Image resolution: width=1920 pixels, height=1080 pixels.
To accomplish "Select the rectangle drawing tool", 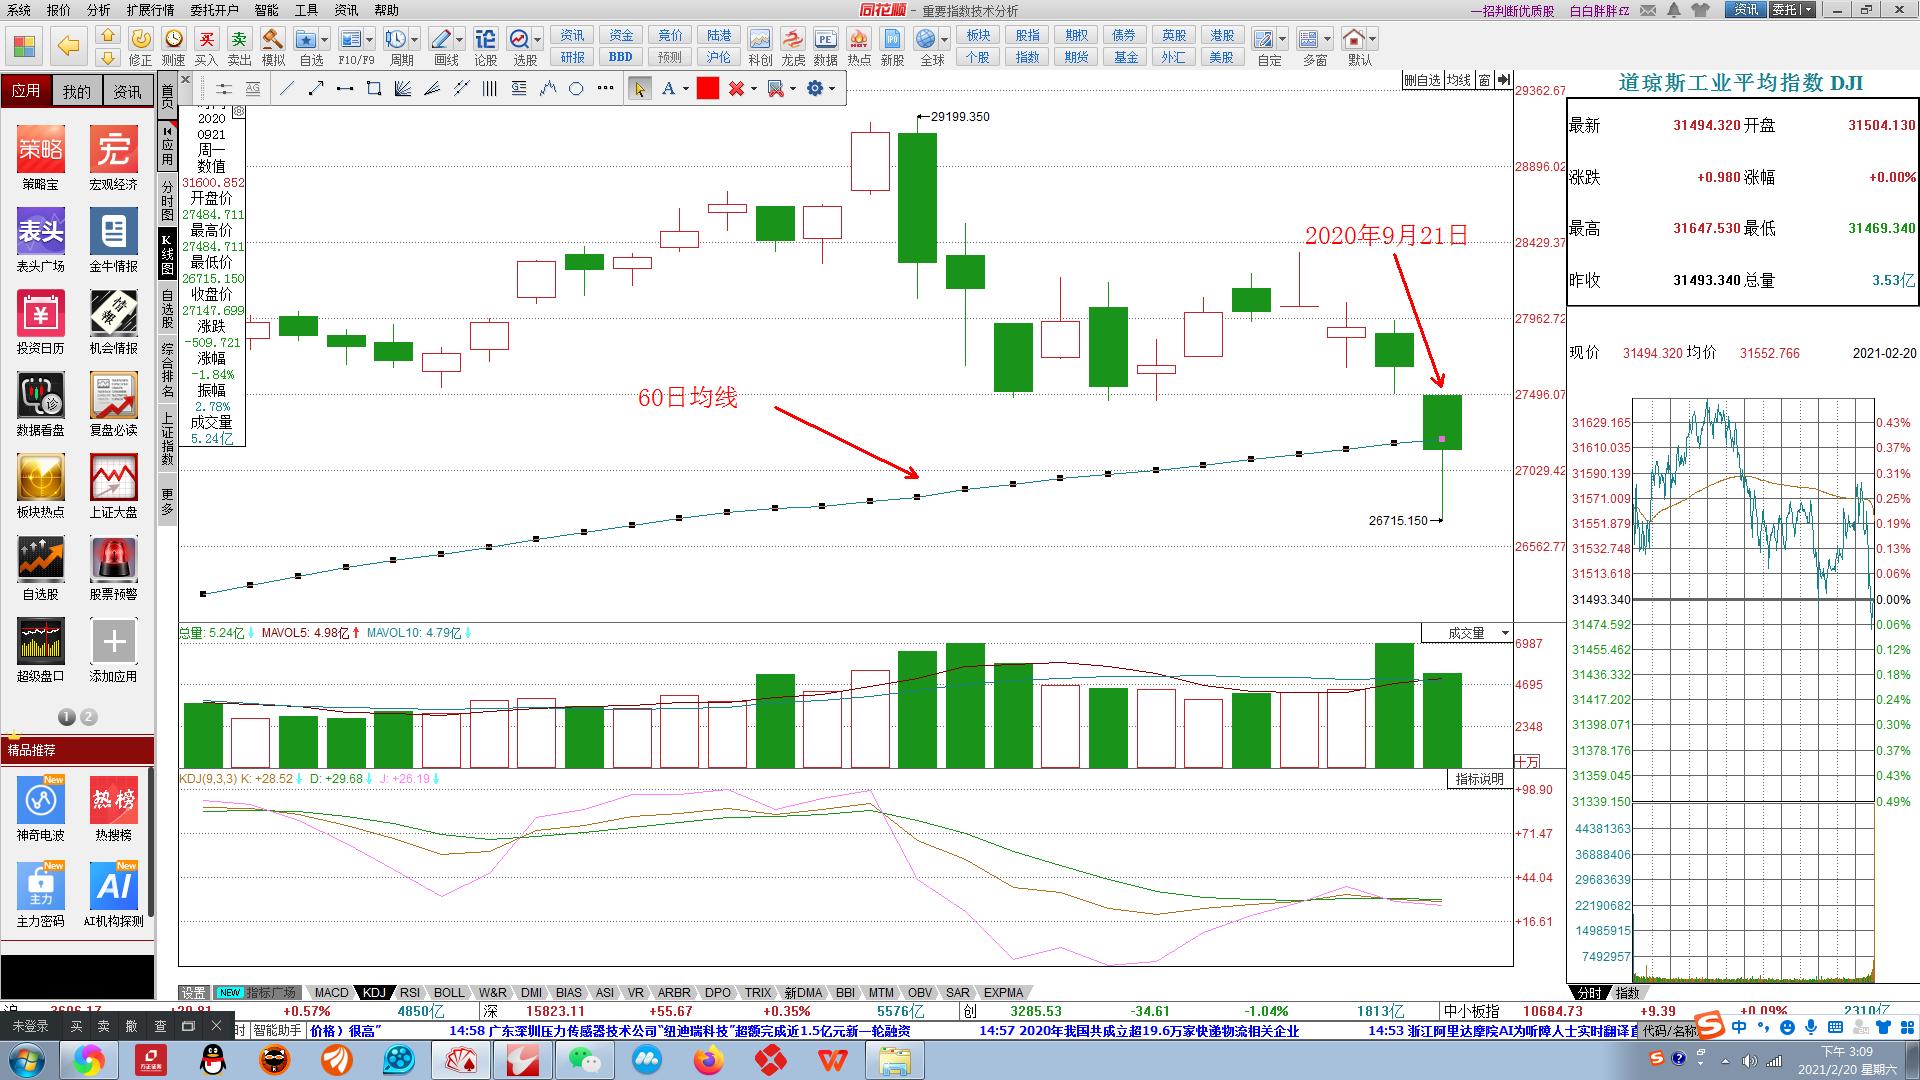I will 374,89.
